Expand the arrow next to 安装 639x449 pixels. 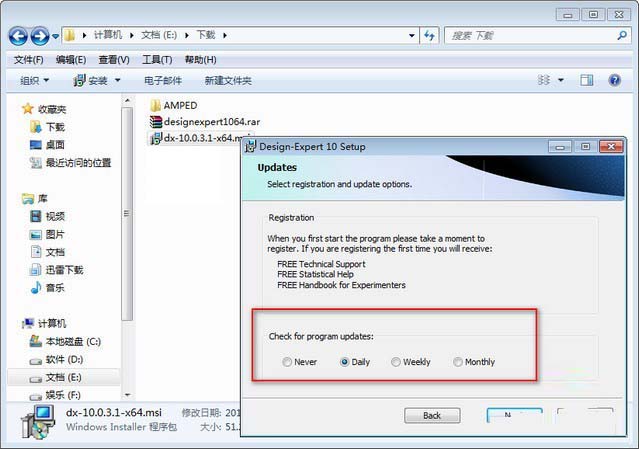click(x=117, y=80)
